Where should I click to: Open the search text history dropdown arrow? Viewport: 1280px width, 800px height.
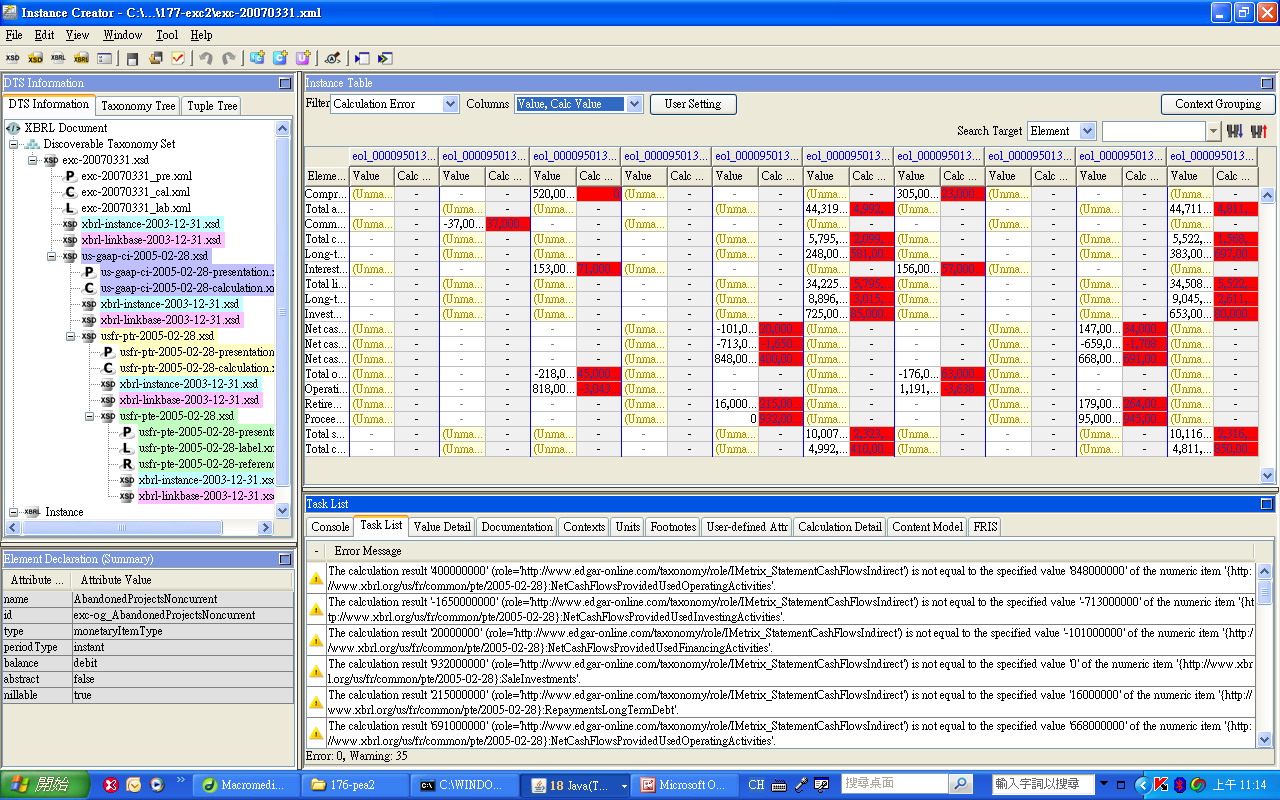pyautogui.click(x=1214, y=131)
